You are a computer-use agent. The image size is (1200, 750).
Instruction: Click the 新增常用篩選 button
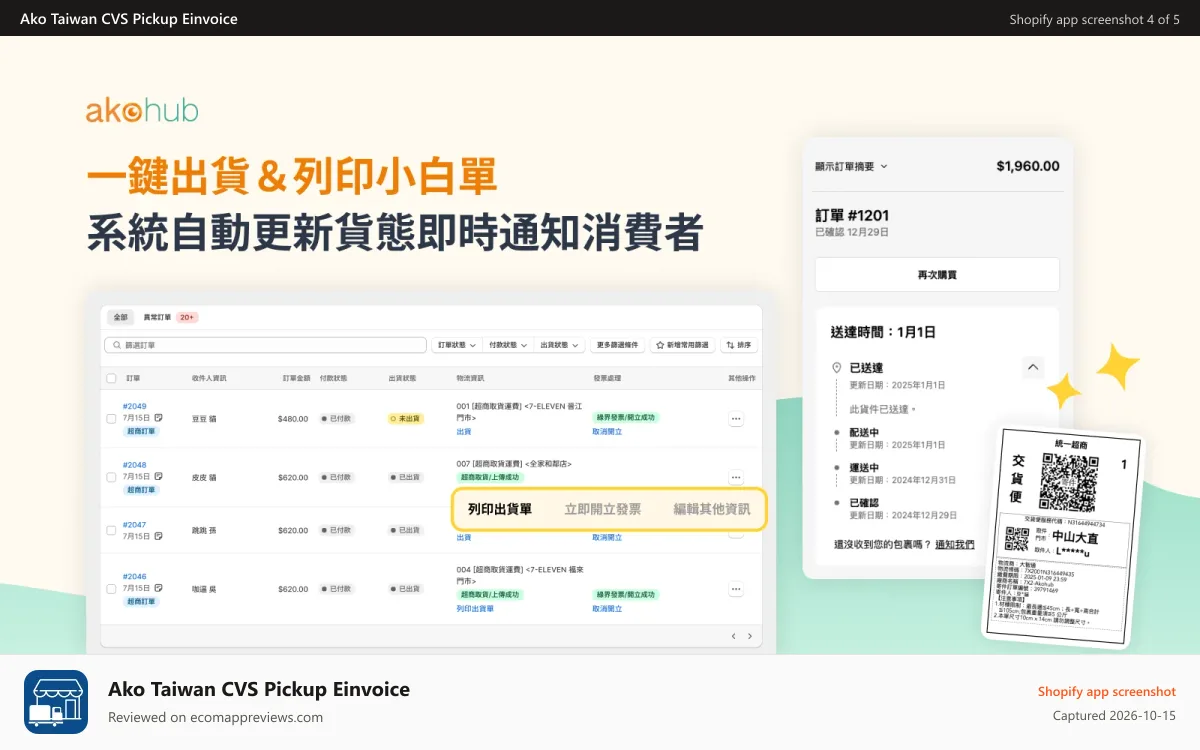(683, 345)
